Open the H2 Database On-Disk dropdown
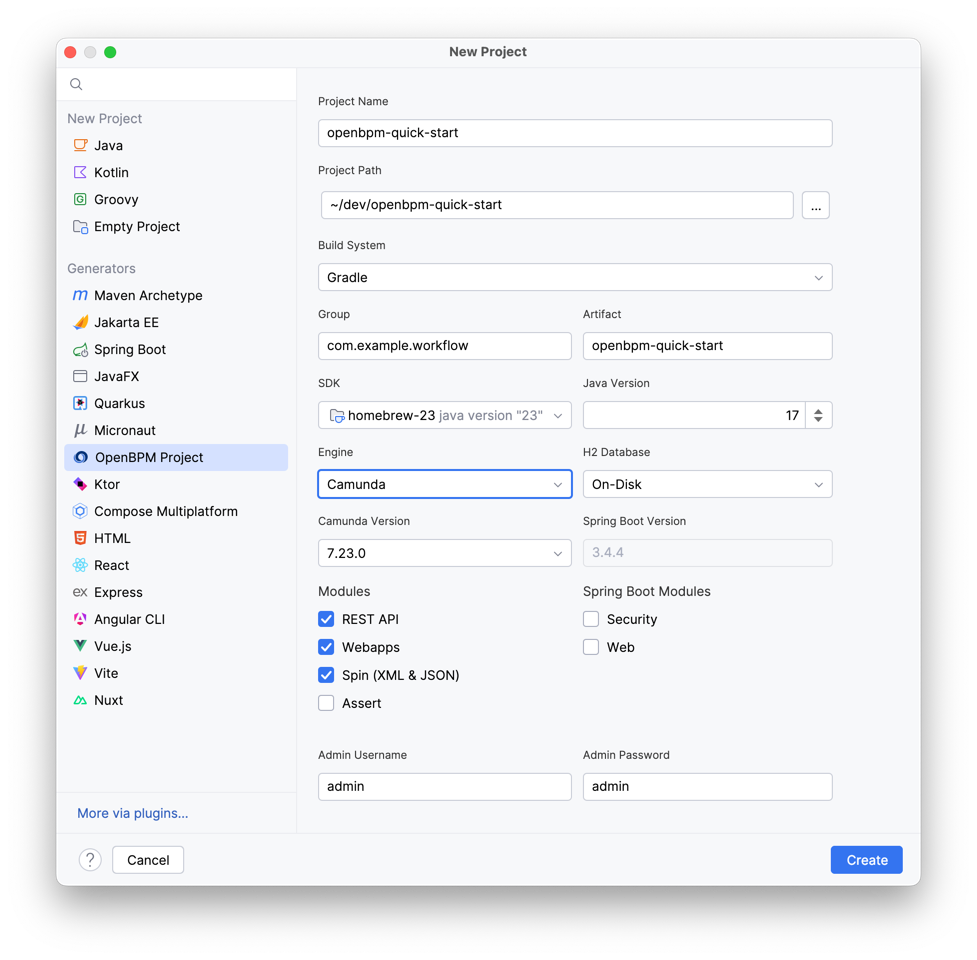 pos(707,484)
